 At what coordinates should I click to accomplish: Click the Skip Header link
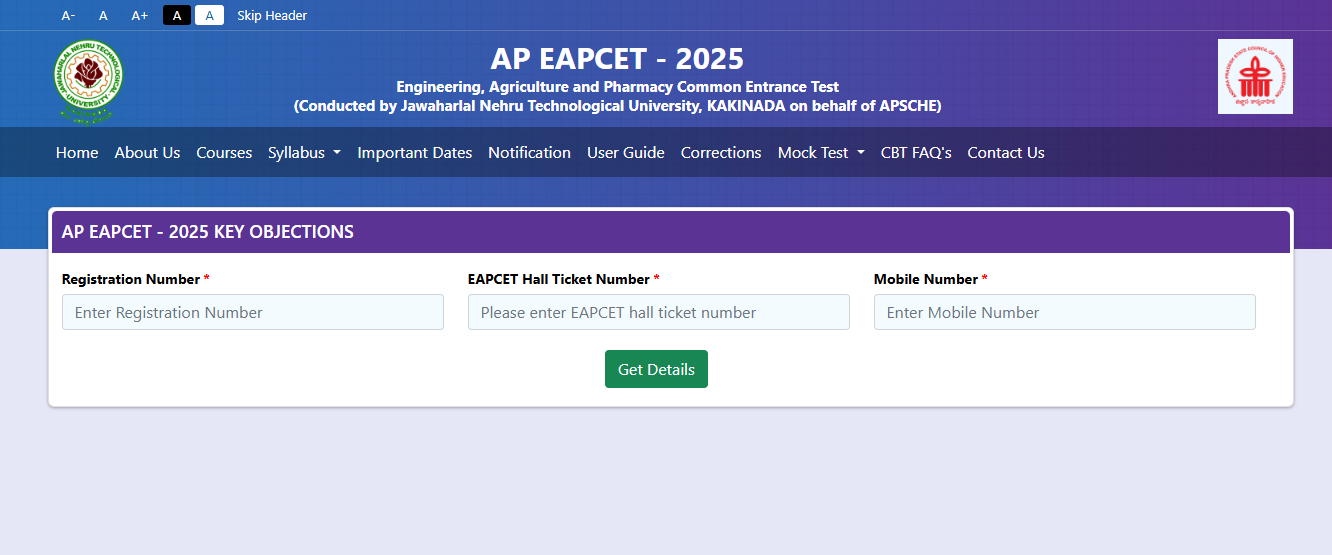(x=272, y=16)
